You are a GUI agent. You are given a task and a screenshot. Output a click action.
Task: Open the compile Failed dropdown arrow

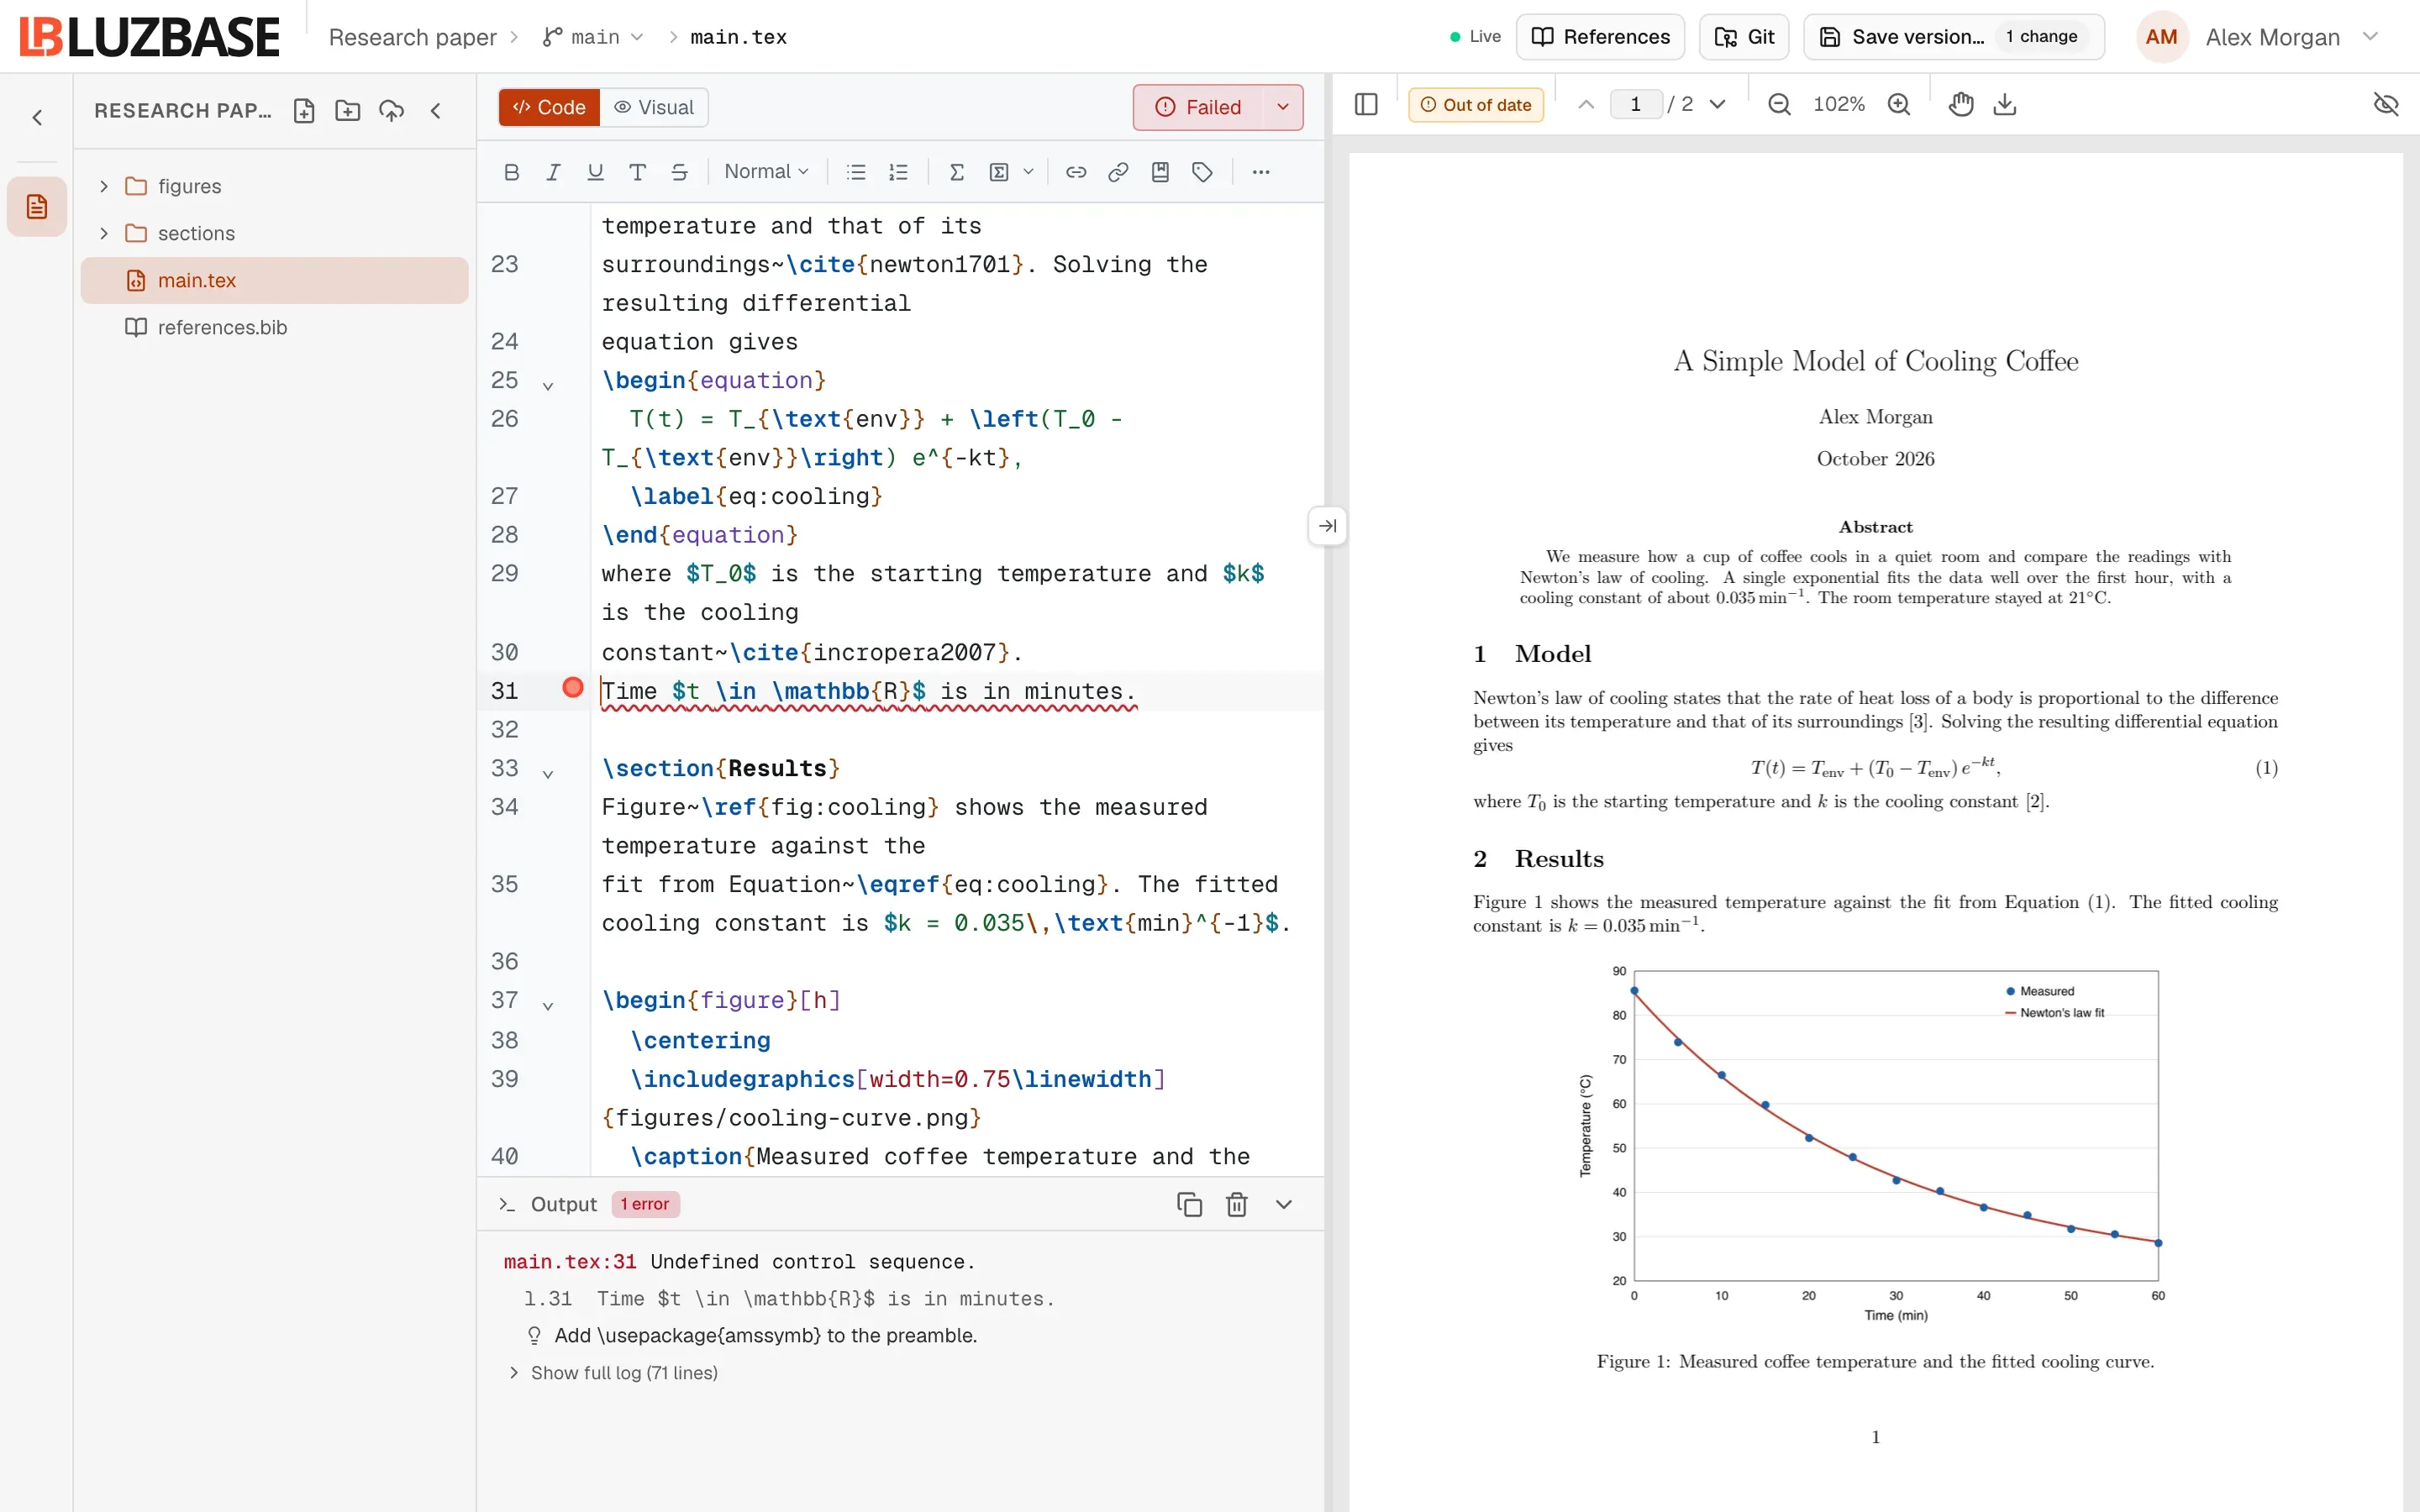point(1283,107)
